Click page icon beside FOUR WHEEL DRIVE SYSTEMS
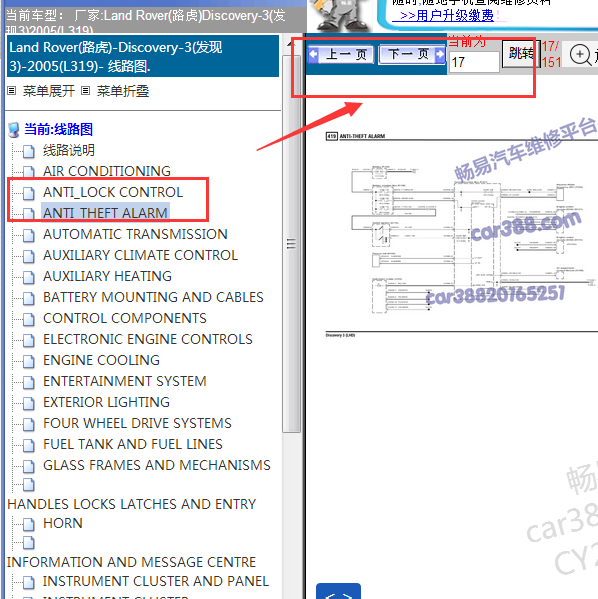The height and width of the screenshot is (599, 598). point(29,424)
